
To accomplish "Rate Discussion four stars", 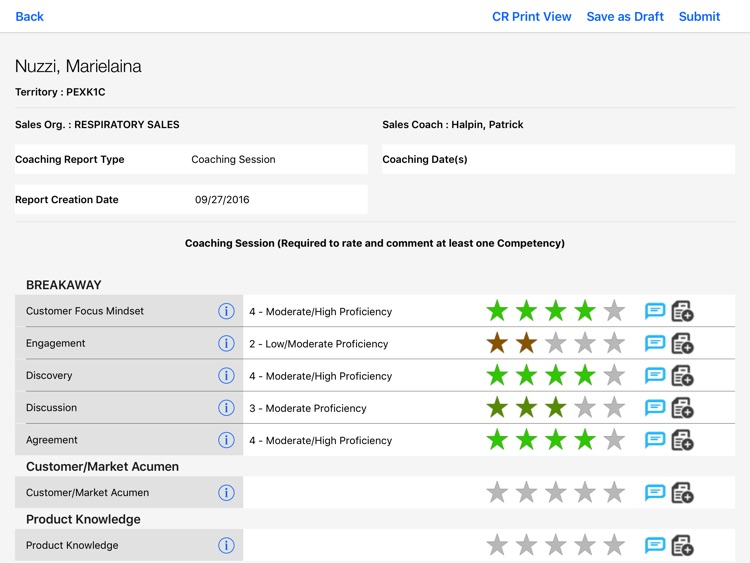I will (585, 408).
